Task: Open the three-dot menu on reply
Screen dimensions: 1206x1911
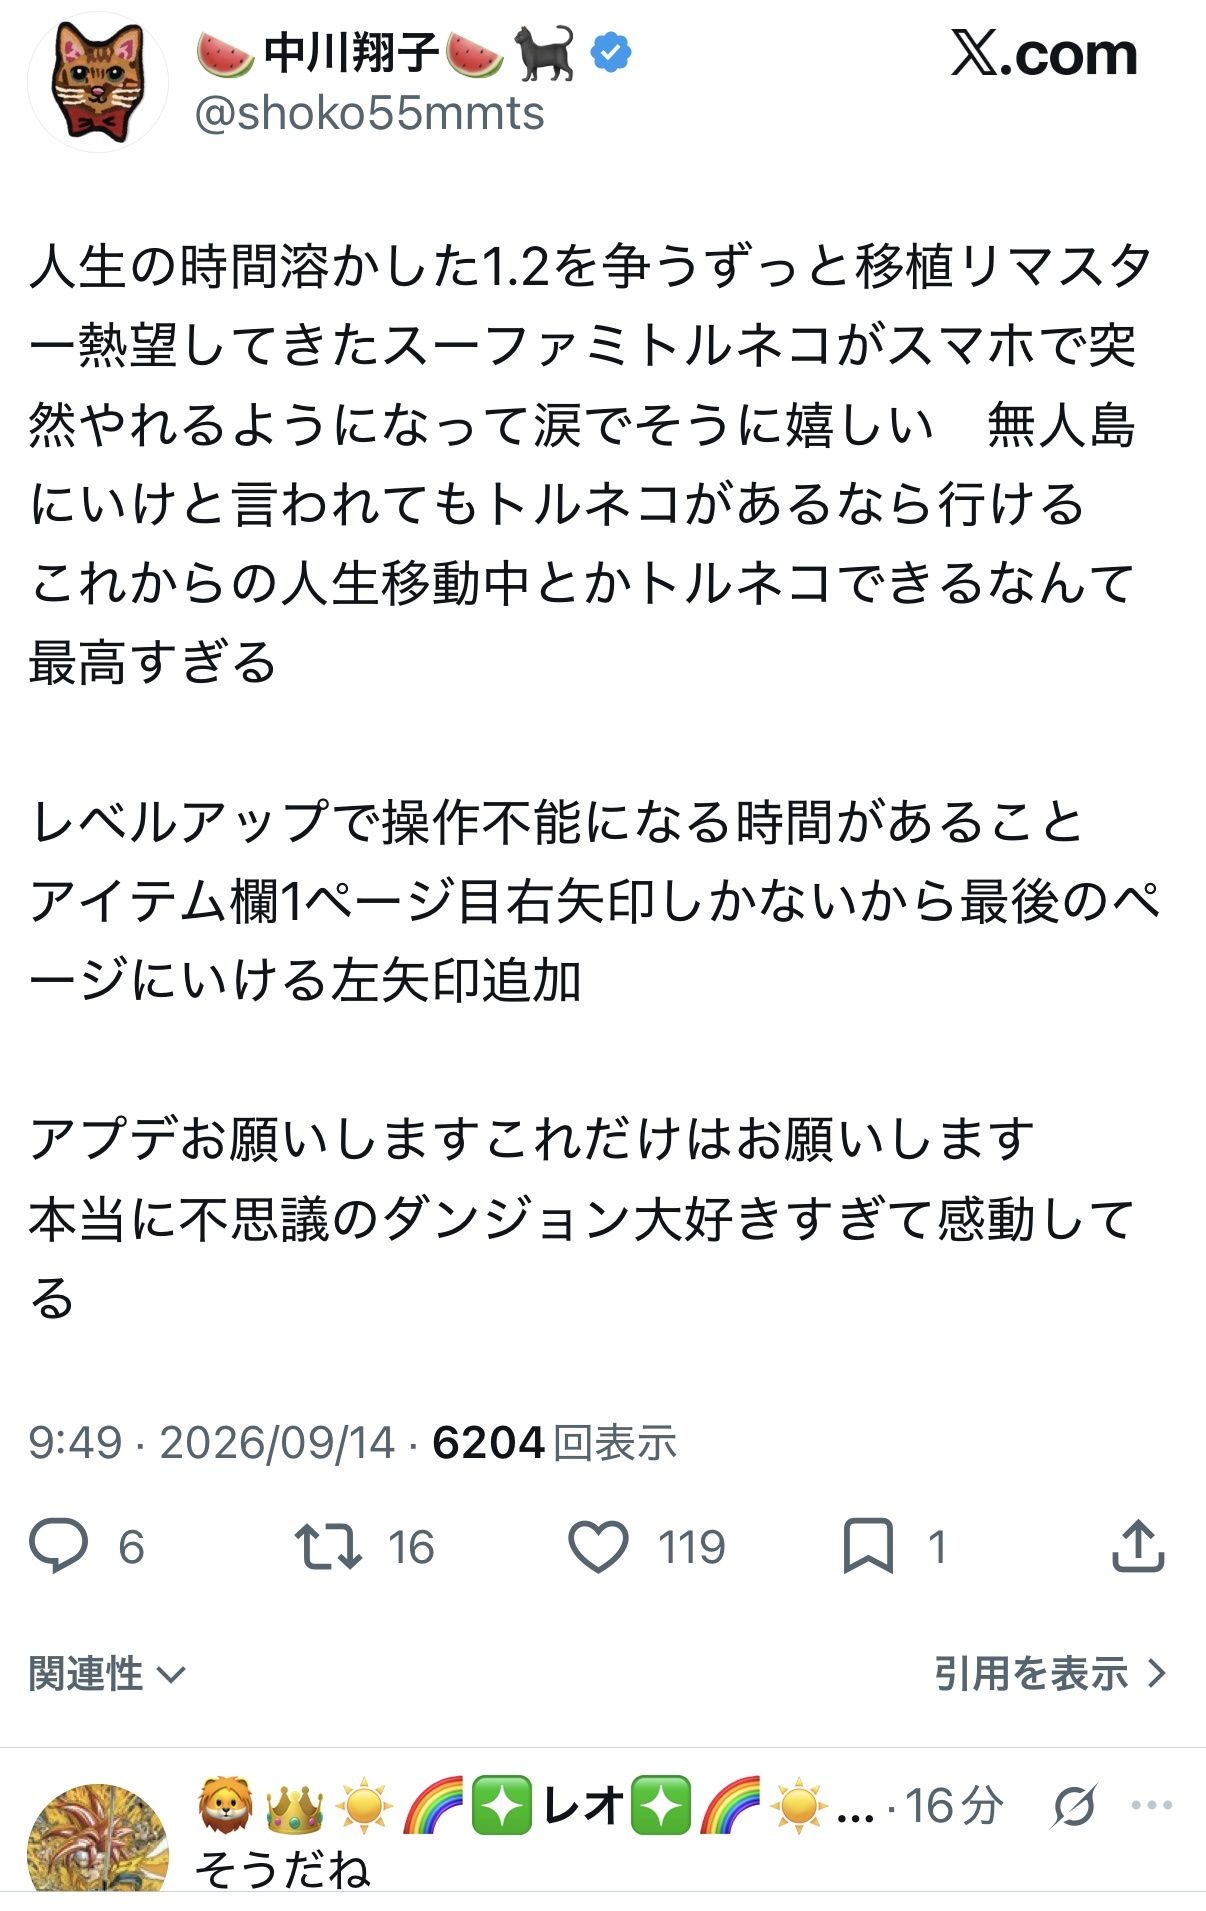Action: 1151,1805
